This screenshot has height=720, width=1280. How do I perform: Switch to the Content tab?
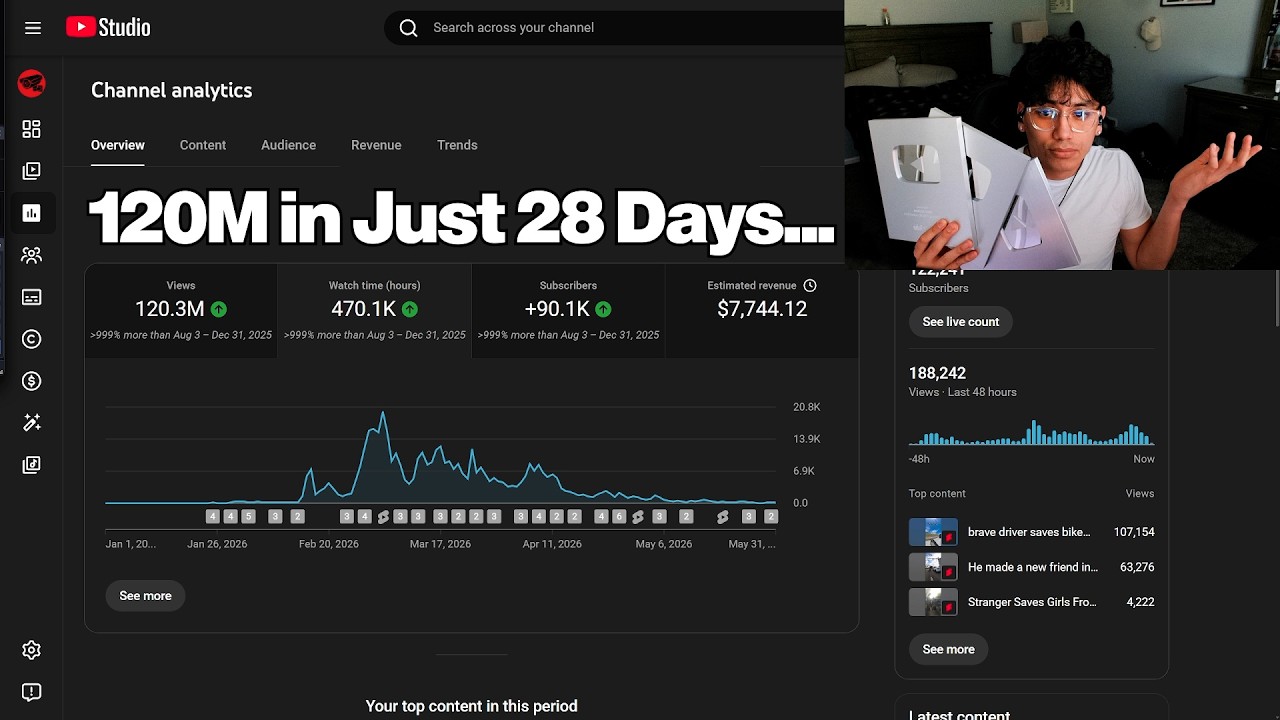[203, 146]
